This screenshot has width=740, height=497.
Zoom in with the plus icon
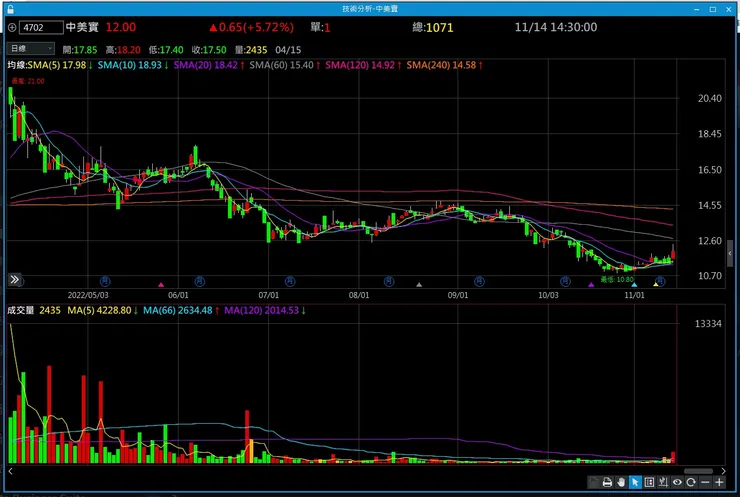[x=719, y=482]
